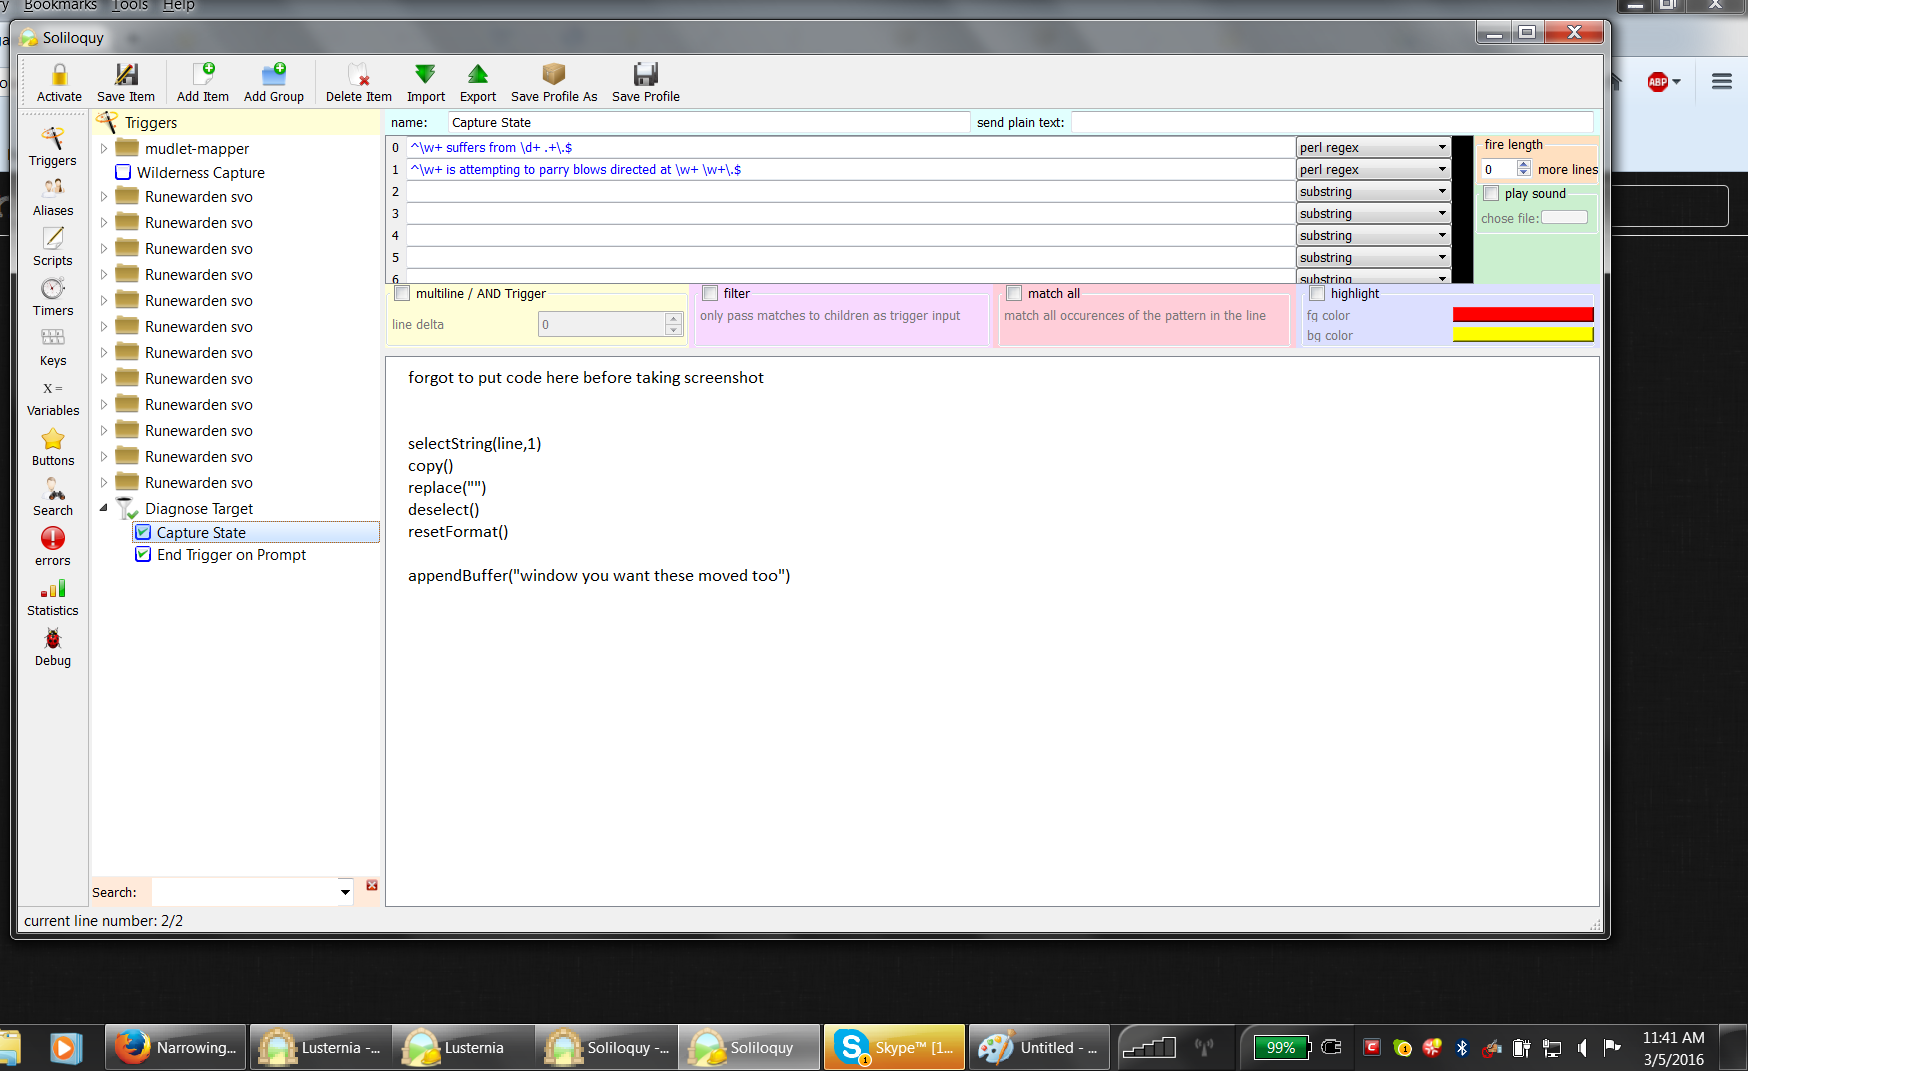
Task: Pick the red fg color swatch
Action: point(1522,314)
